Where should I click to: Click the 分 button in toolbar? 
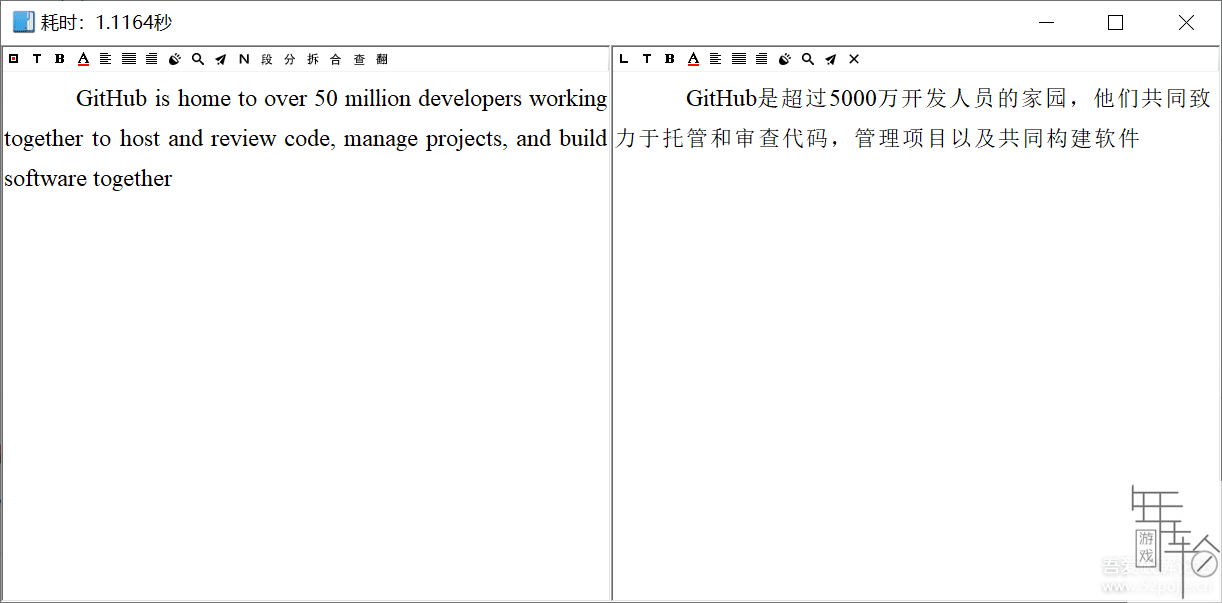[x=290, y=59]
